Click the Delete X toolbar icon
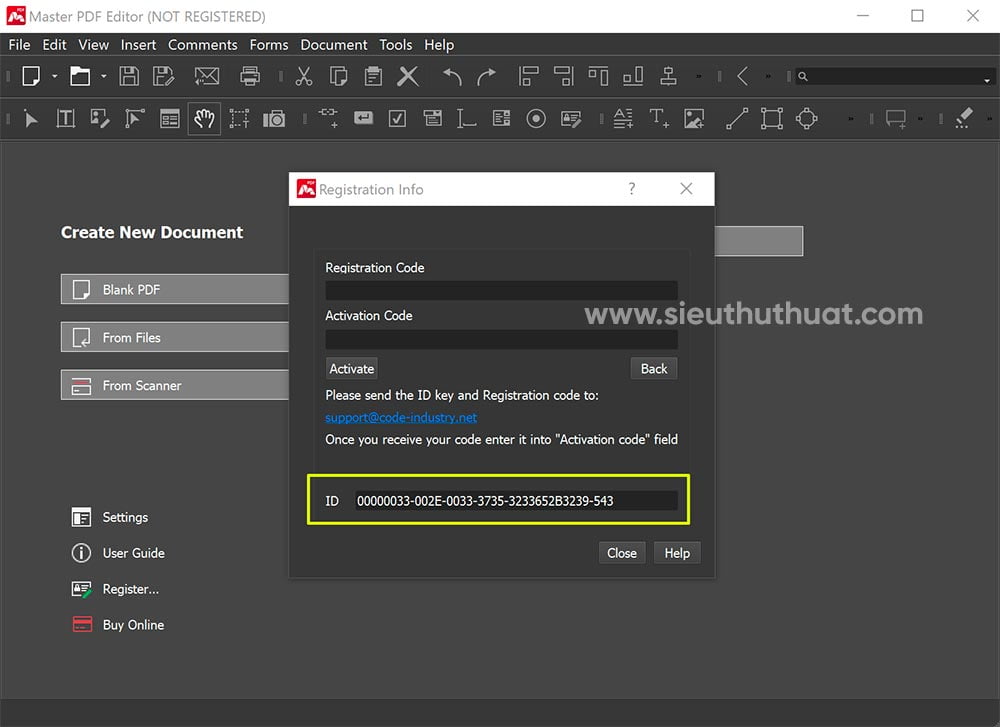Screen dimensions: 1000x727 [x=408, y=77]
